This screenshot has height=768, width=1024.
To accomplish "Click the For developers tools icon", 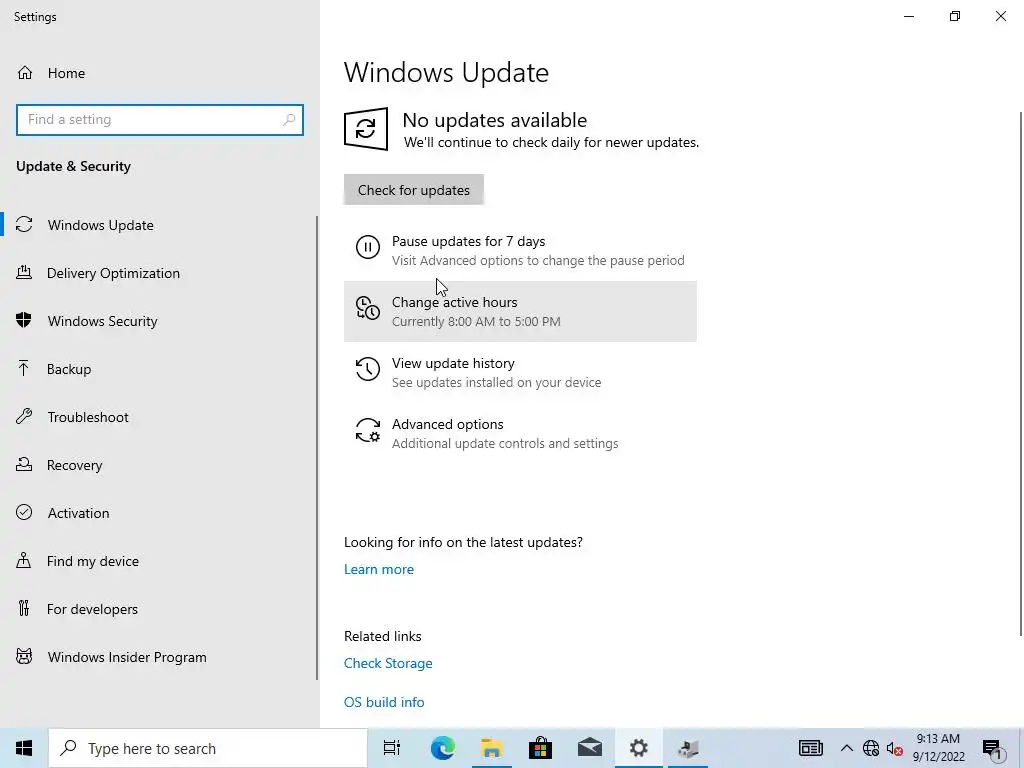I will click(x=24, y=609).
